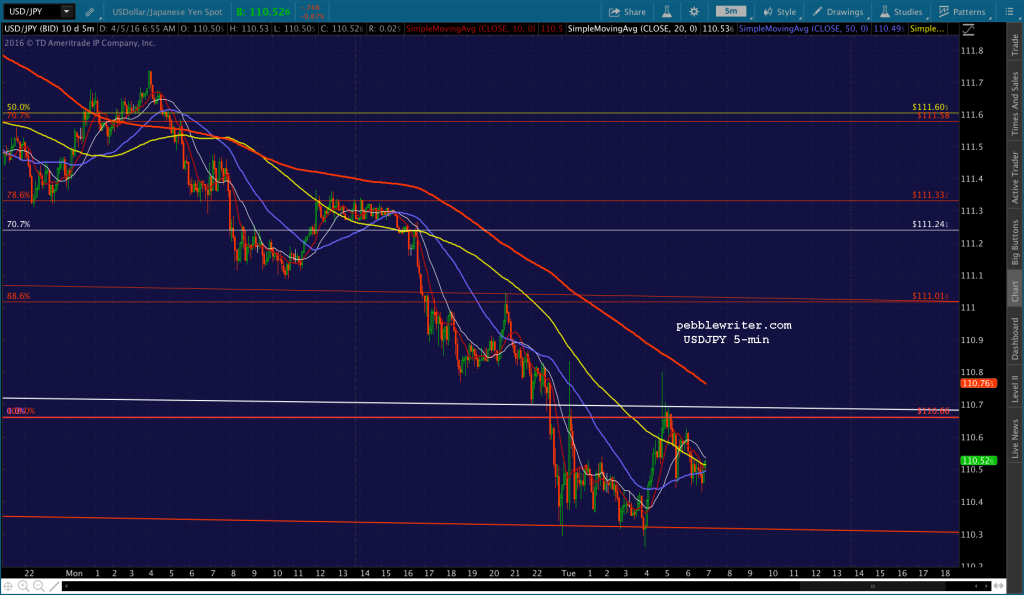The image size is (1024, 595).
Task: Select the Chart side tab
Action: (x=1015, y=291)
